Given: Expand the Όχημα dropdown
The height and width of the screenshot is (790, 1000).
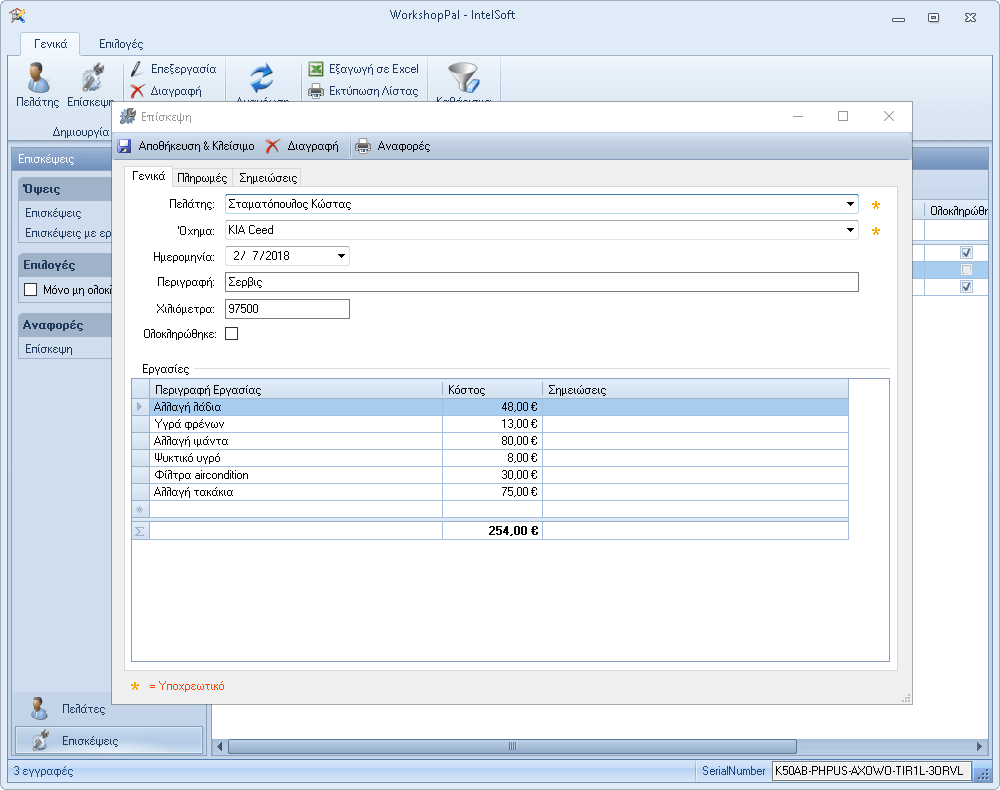Looking at the screenshot, I should click(x=850, y=230).
